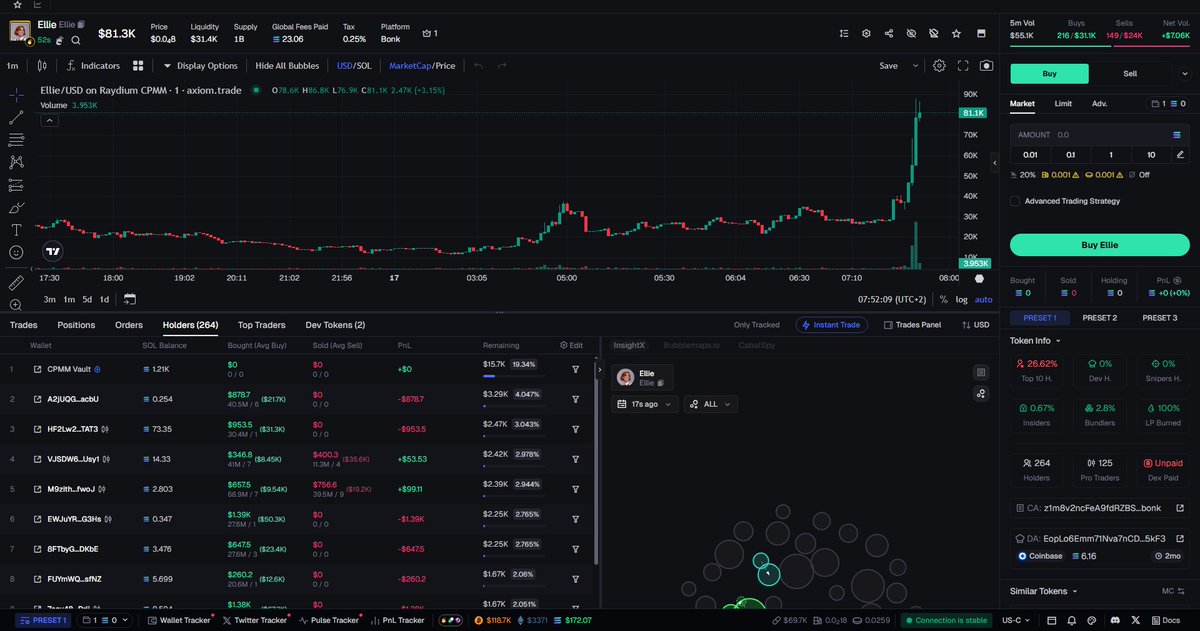Open the Top Traders tab
This screenshot has width=1200, height=631.
[261, 325]
